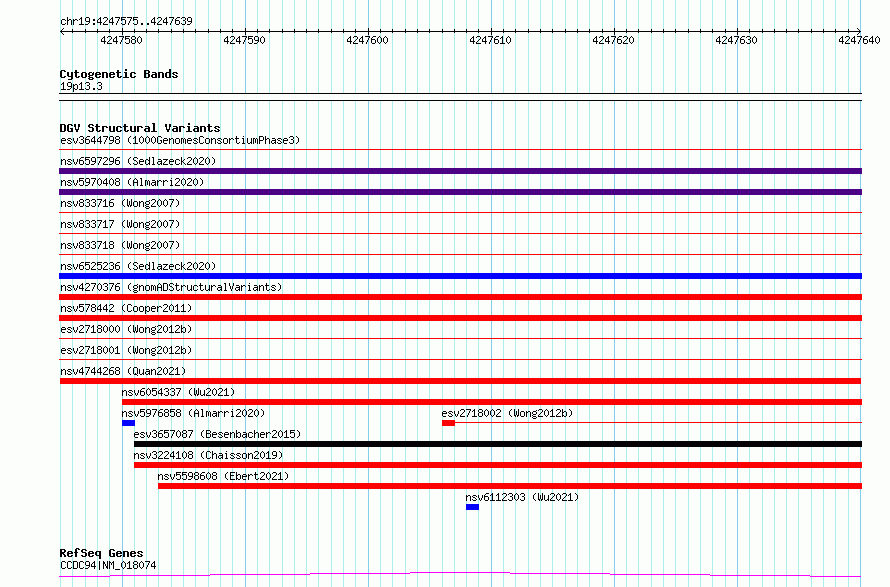Click the Cytogenetic Bands track title
890x587 pixels.
[119, 74]
